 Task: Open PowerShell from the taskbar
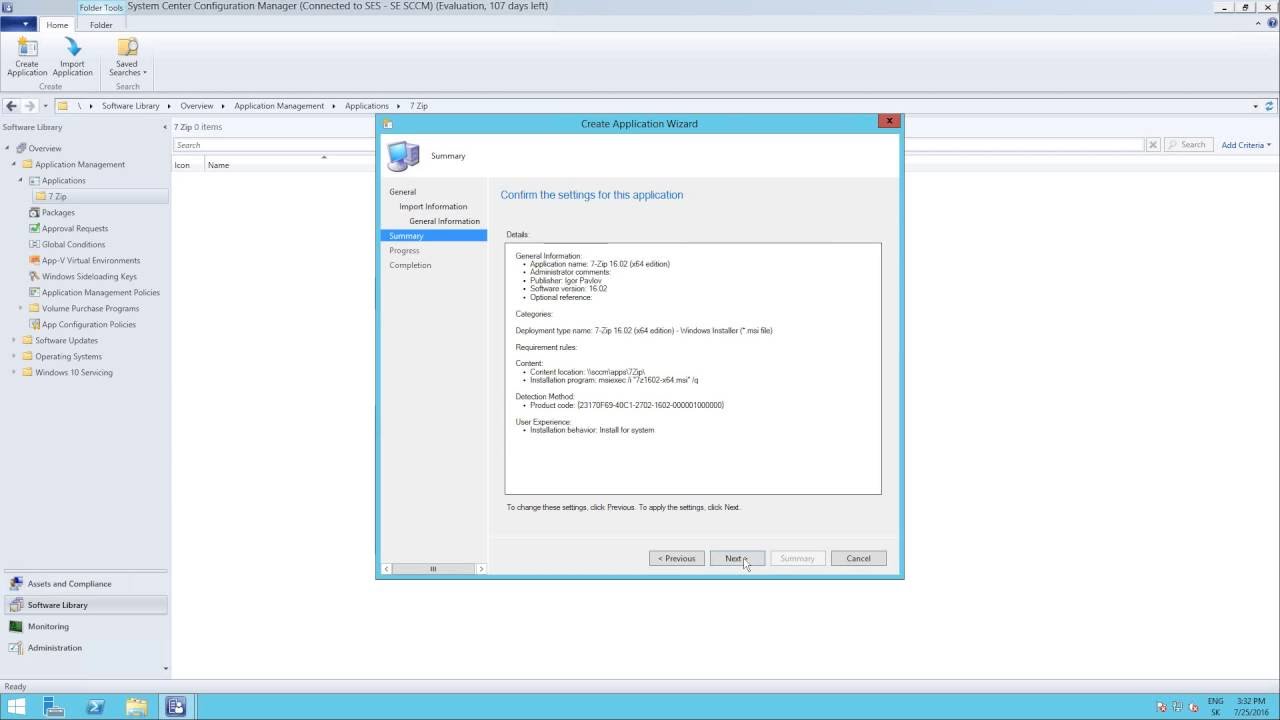pyautogui.click(x=95, y=707)
